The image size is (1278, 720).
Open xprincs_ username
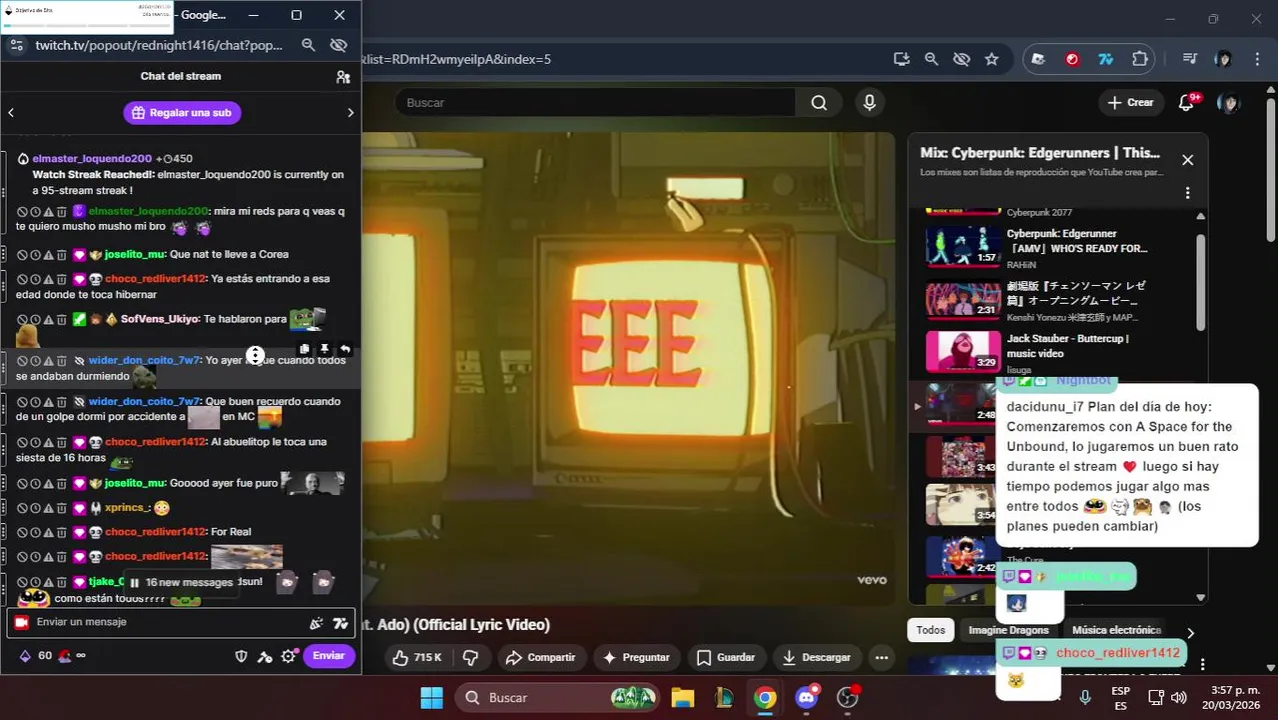[x=127, y=508]
